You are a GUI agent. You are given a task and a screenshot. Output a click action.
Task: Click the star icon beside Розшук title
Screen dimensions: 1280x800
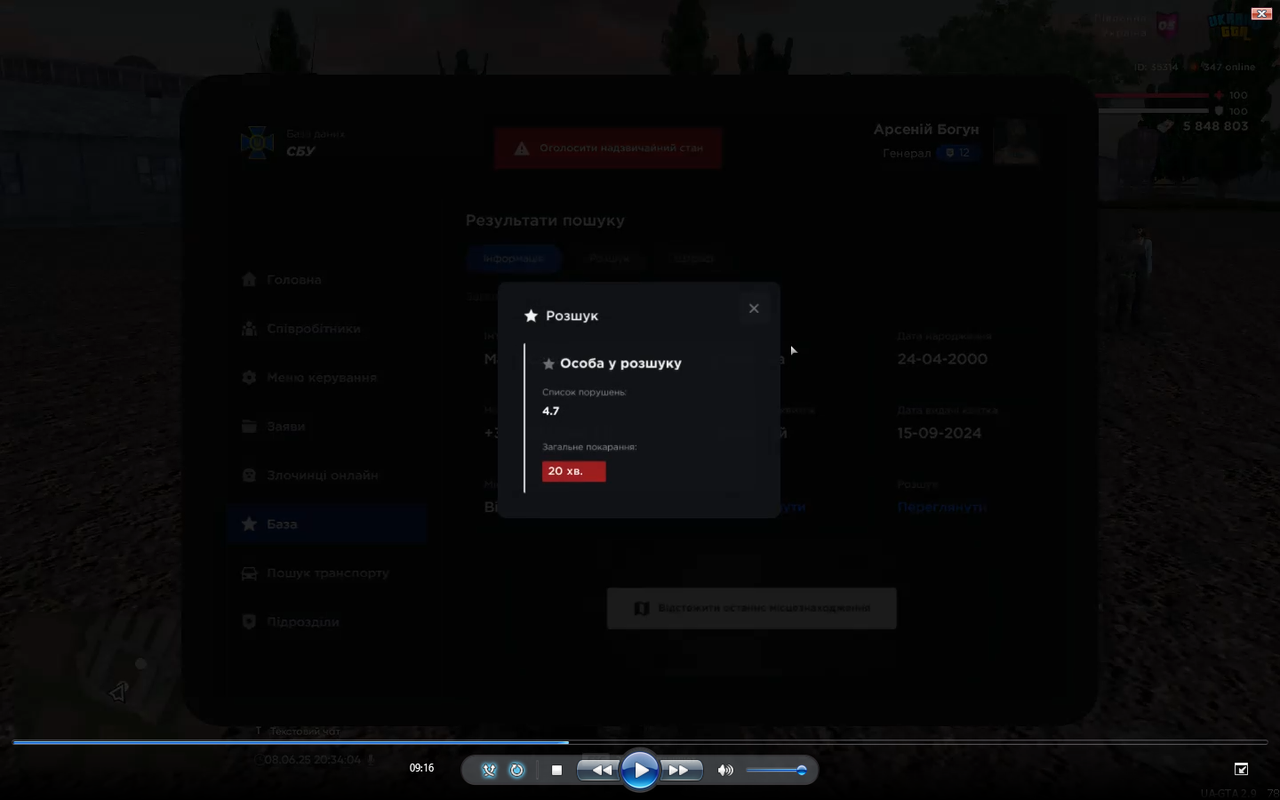[531, 316]
